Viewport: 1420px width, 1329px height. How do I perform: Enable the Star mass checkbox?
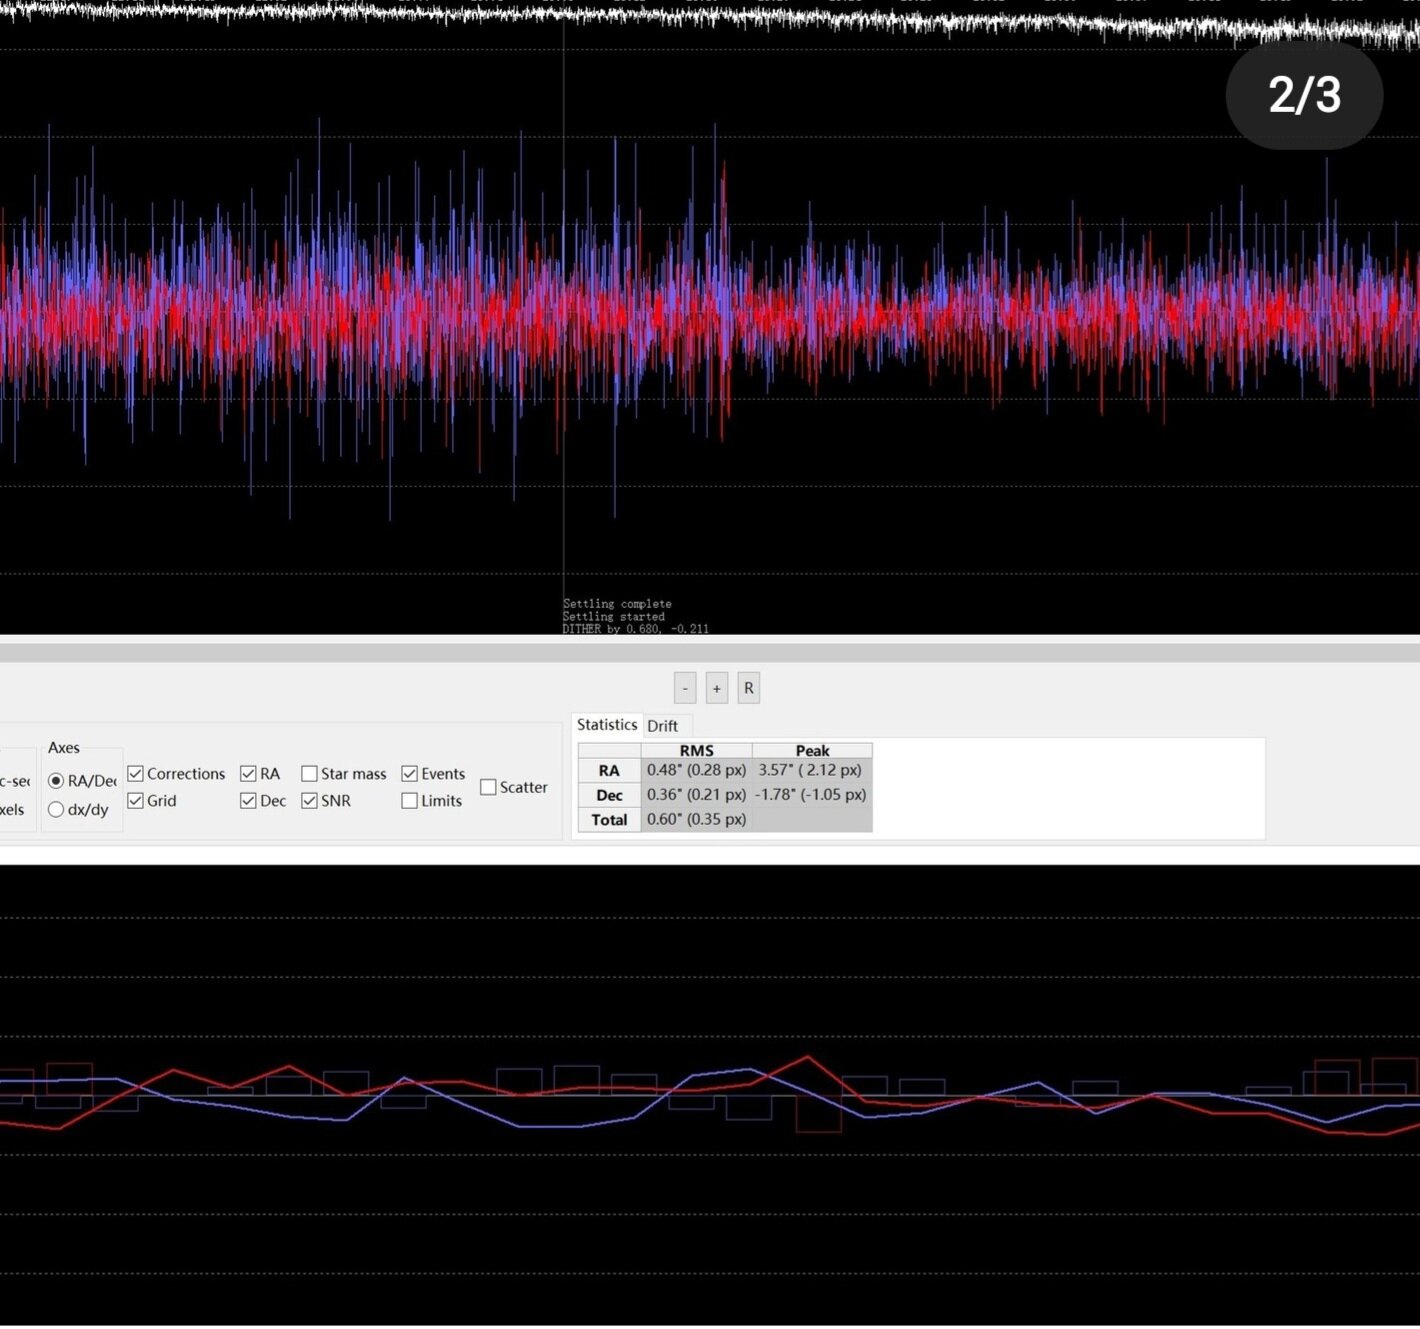coord(310,774)
